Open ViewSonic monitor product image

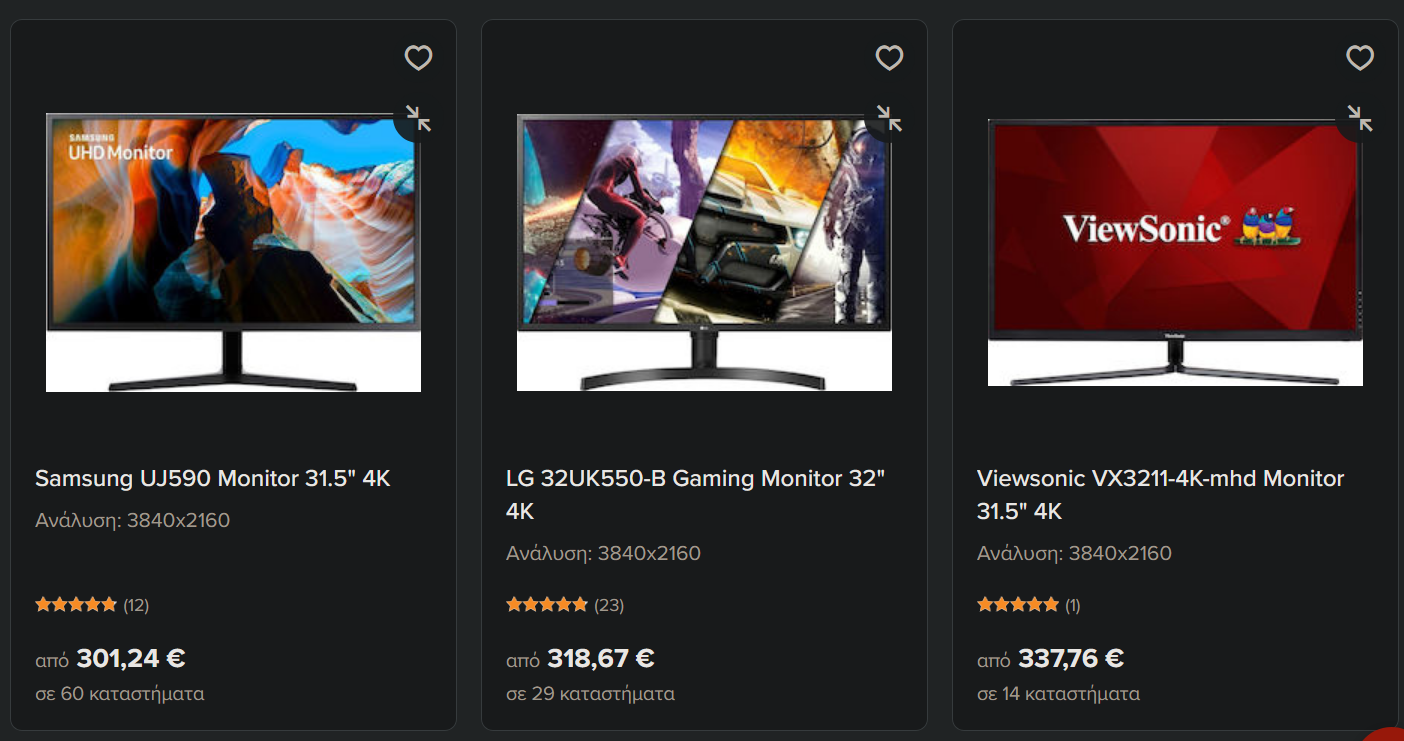(x=1175, y=252)
